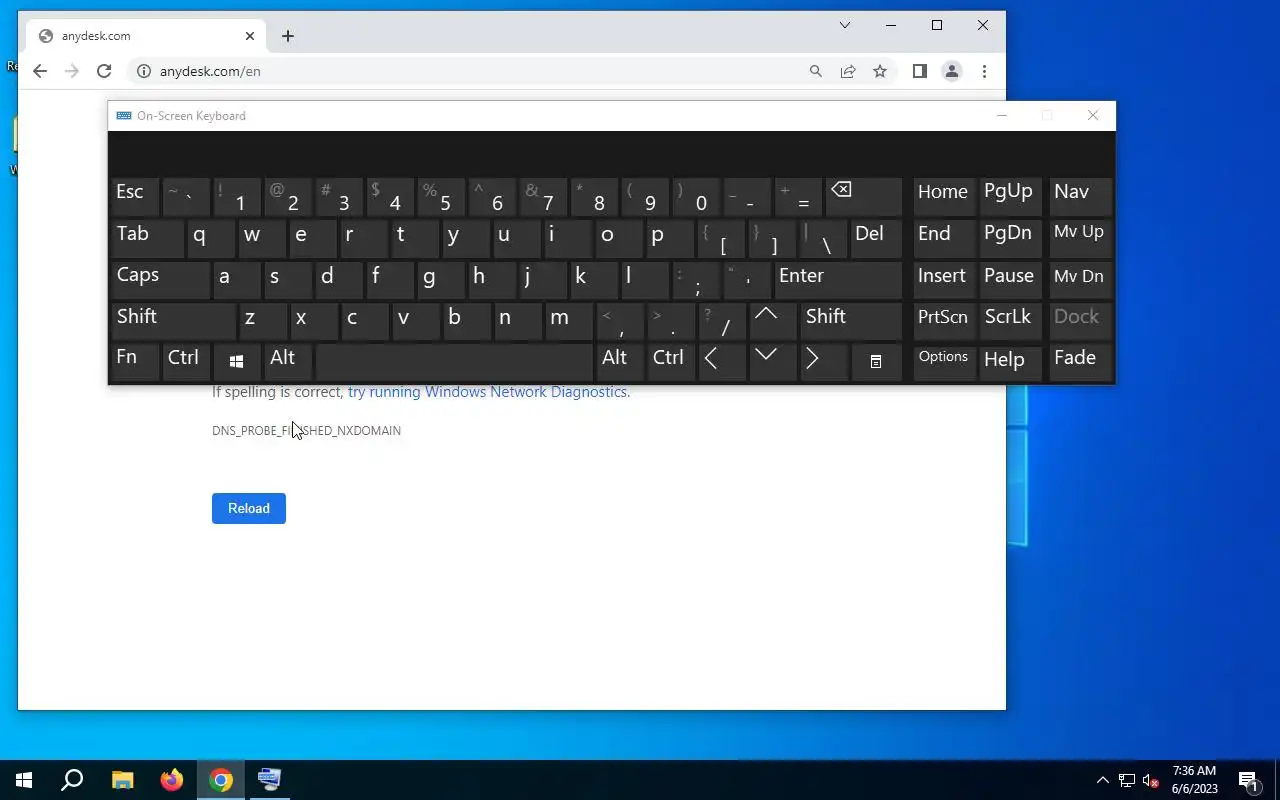
Task: Click the right arrow key on keyboard
Action: (823, 362)
